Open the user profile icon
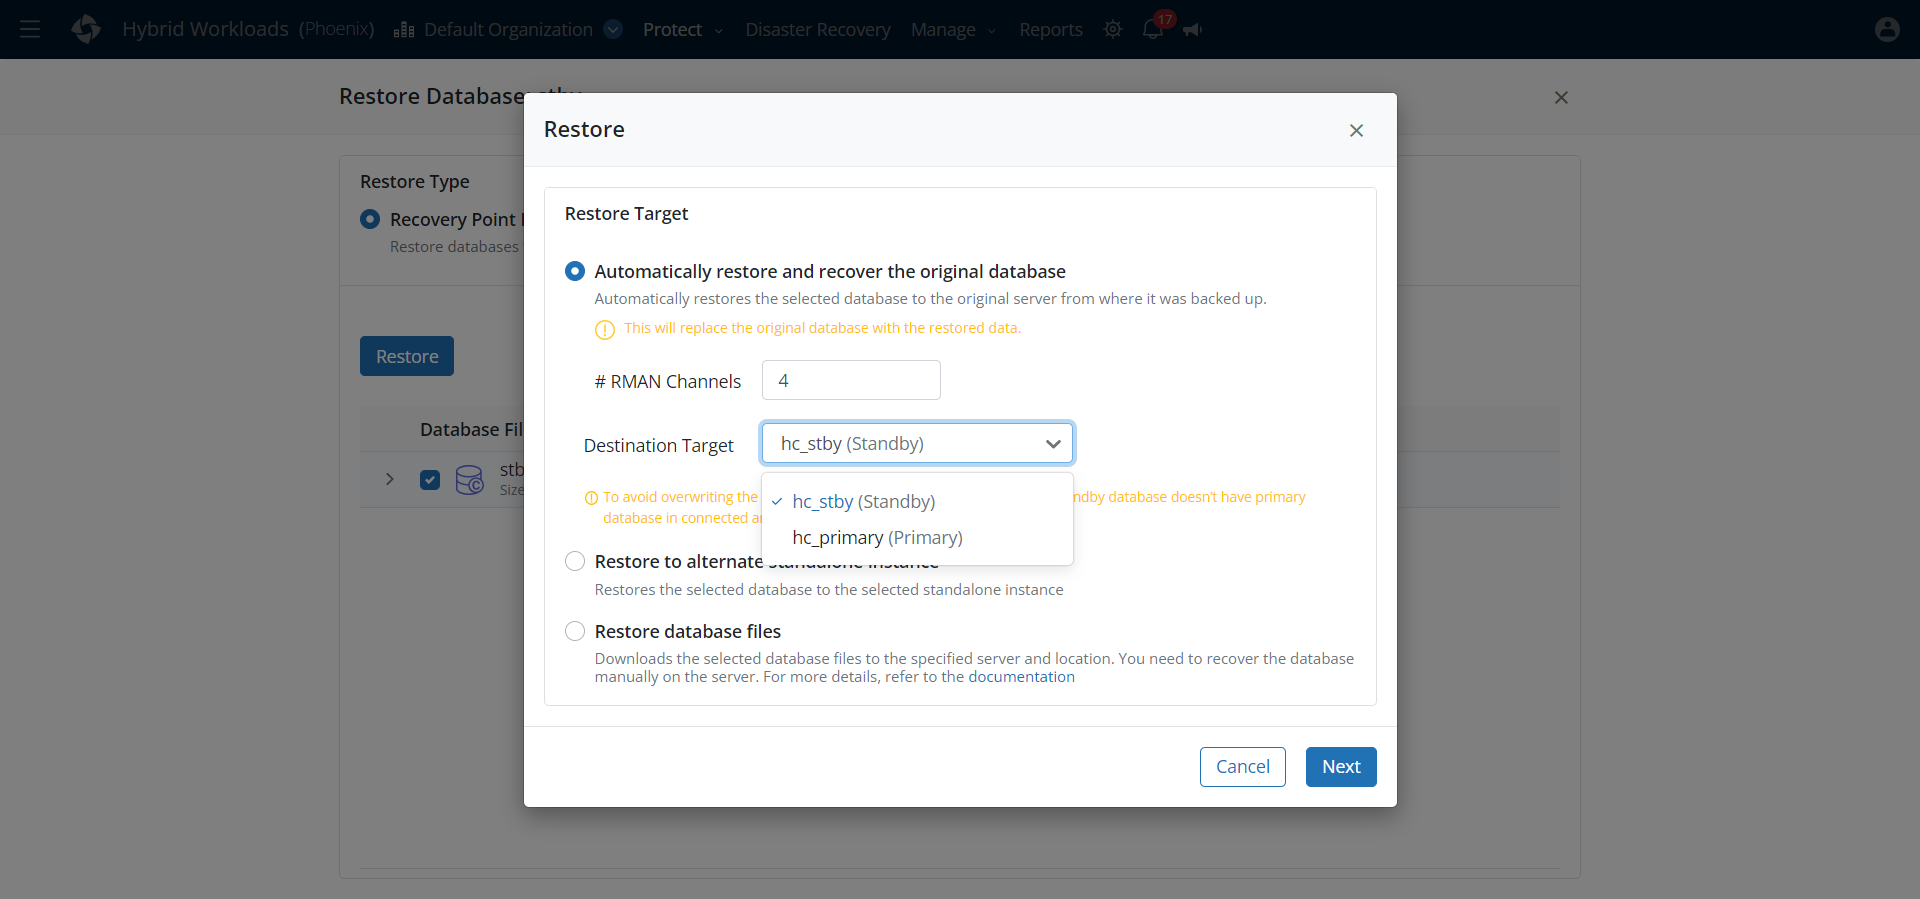 point(1886,30)
